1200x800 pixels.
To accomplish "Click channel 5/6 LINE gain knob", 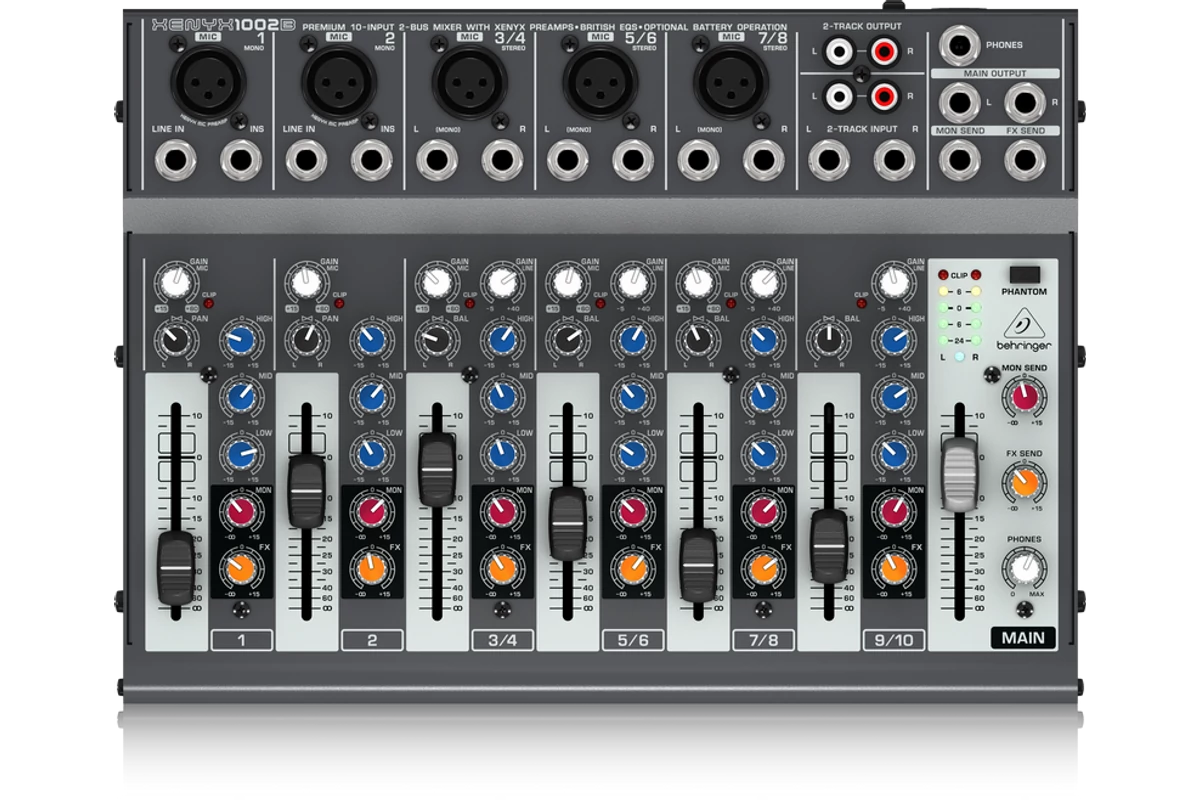I will (x=632, y=281).
